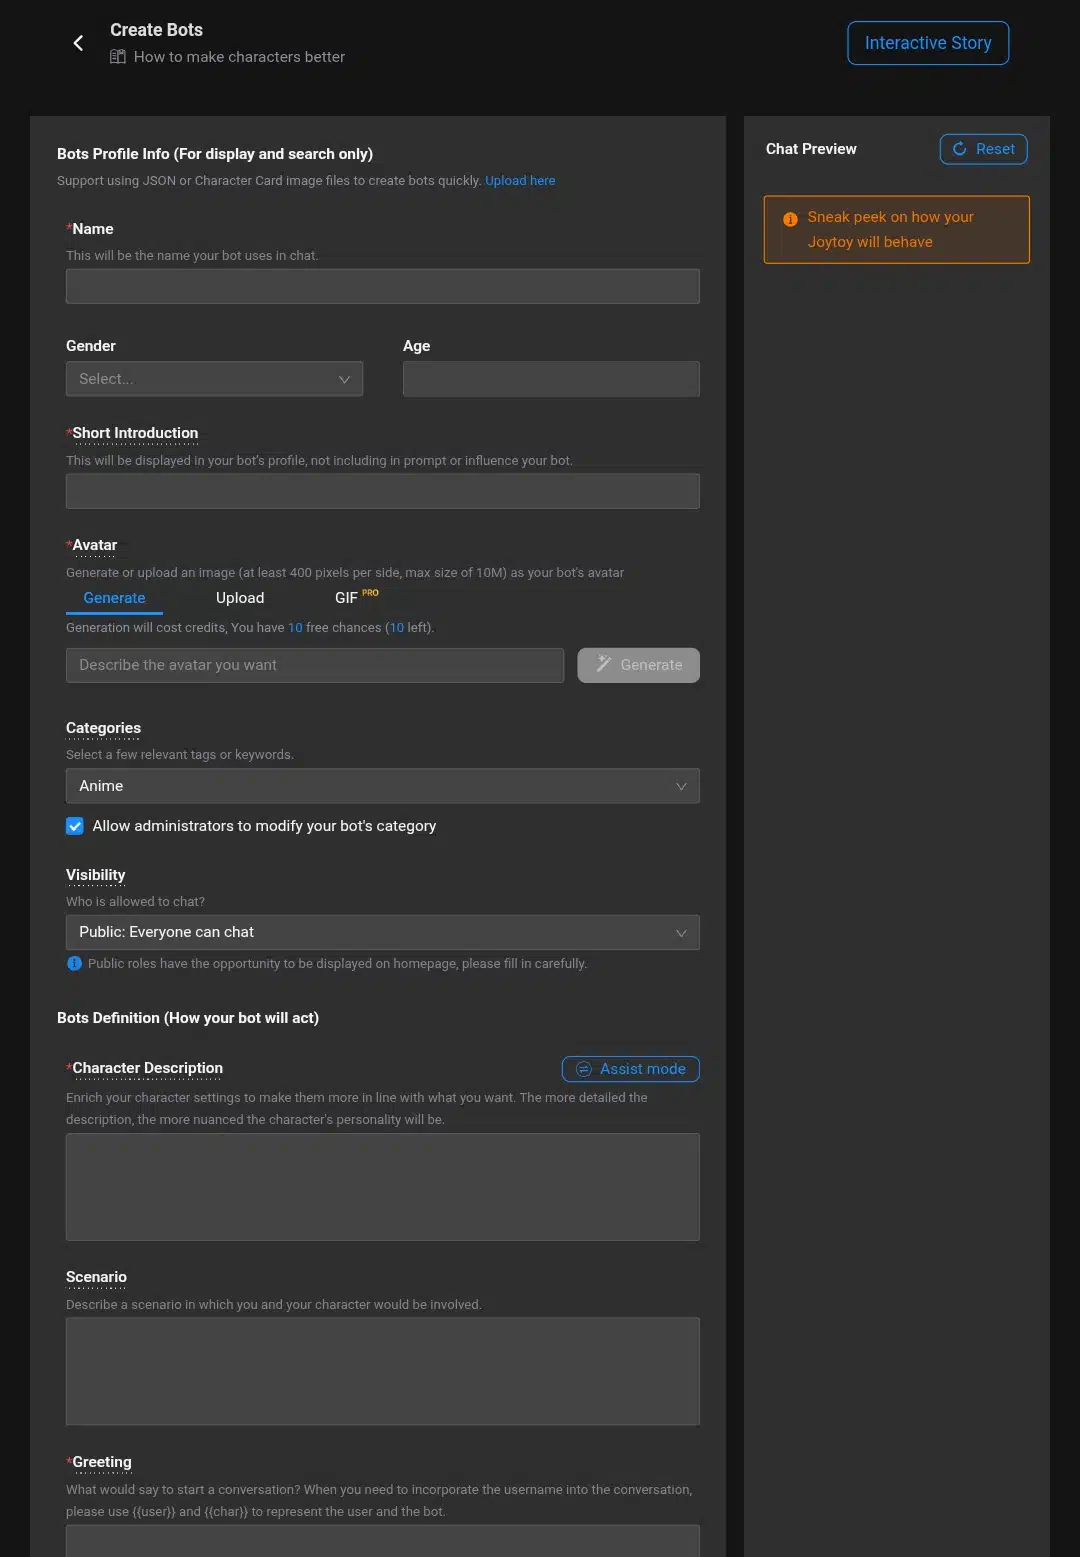The height and width of the screenshot is (1557, 1080).
Task: Click the Avatar field label
Action: click(95, 545)
